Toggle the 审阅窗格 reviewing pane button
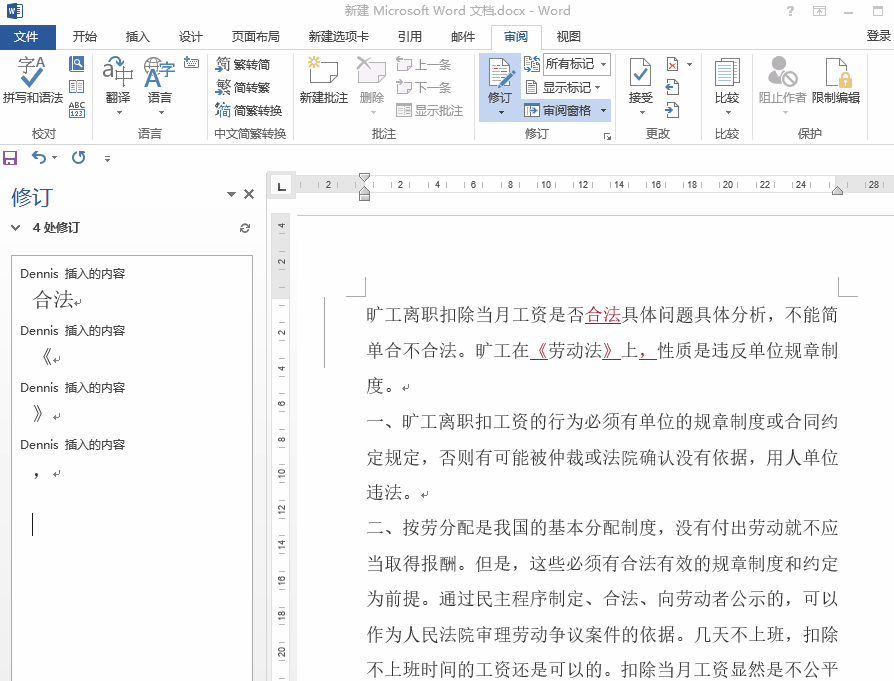 559,110
